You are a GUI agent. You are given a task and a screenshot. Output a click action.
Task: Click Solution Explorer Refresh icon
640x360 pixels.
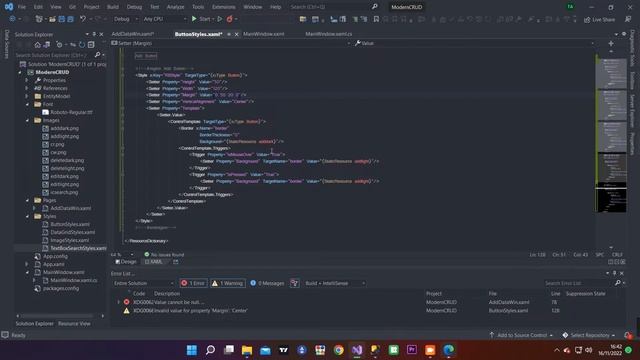pyautogui.click(x=82, y=44)
